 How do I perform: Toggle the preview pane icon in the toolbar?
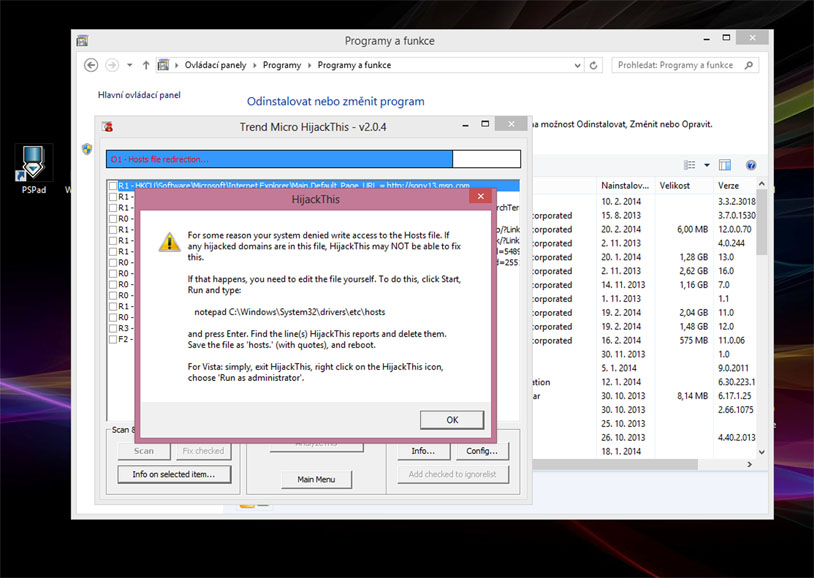pyautogui.click(x=725, y=165)
